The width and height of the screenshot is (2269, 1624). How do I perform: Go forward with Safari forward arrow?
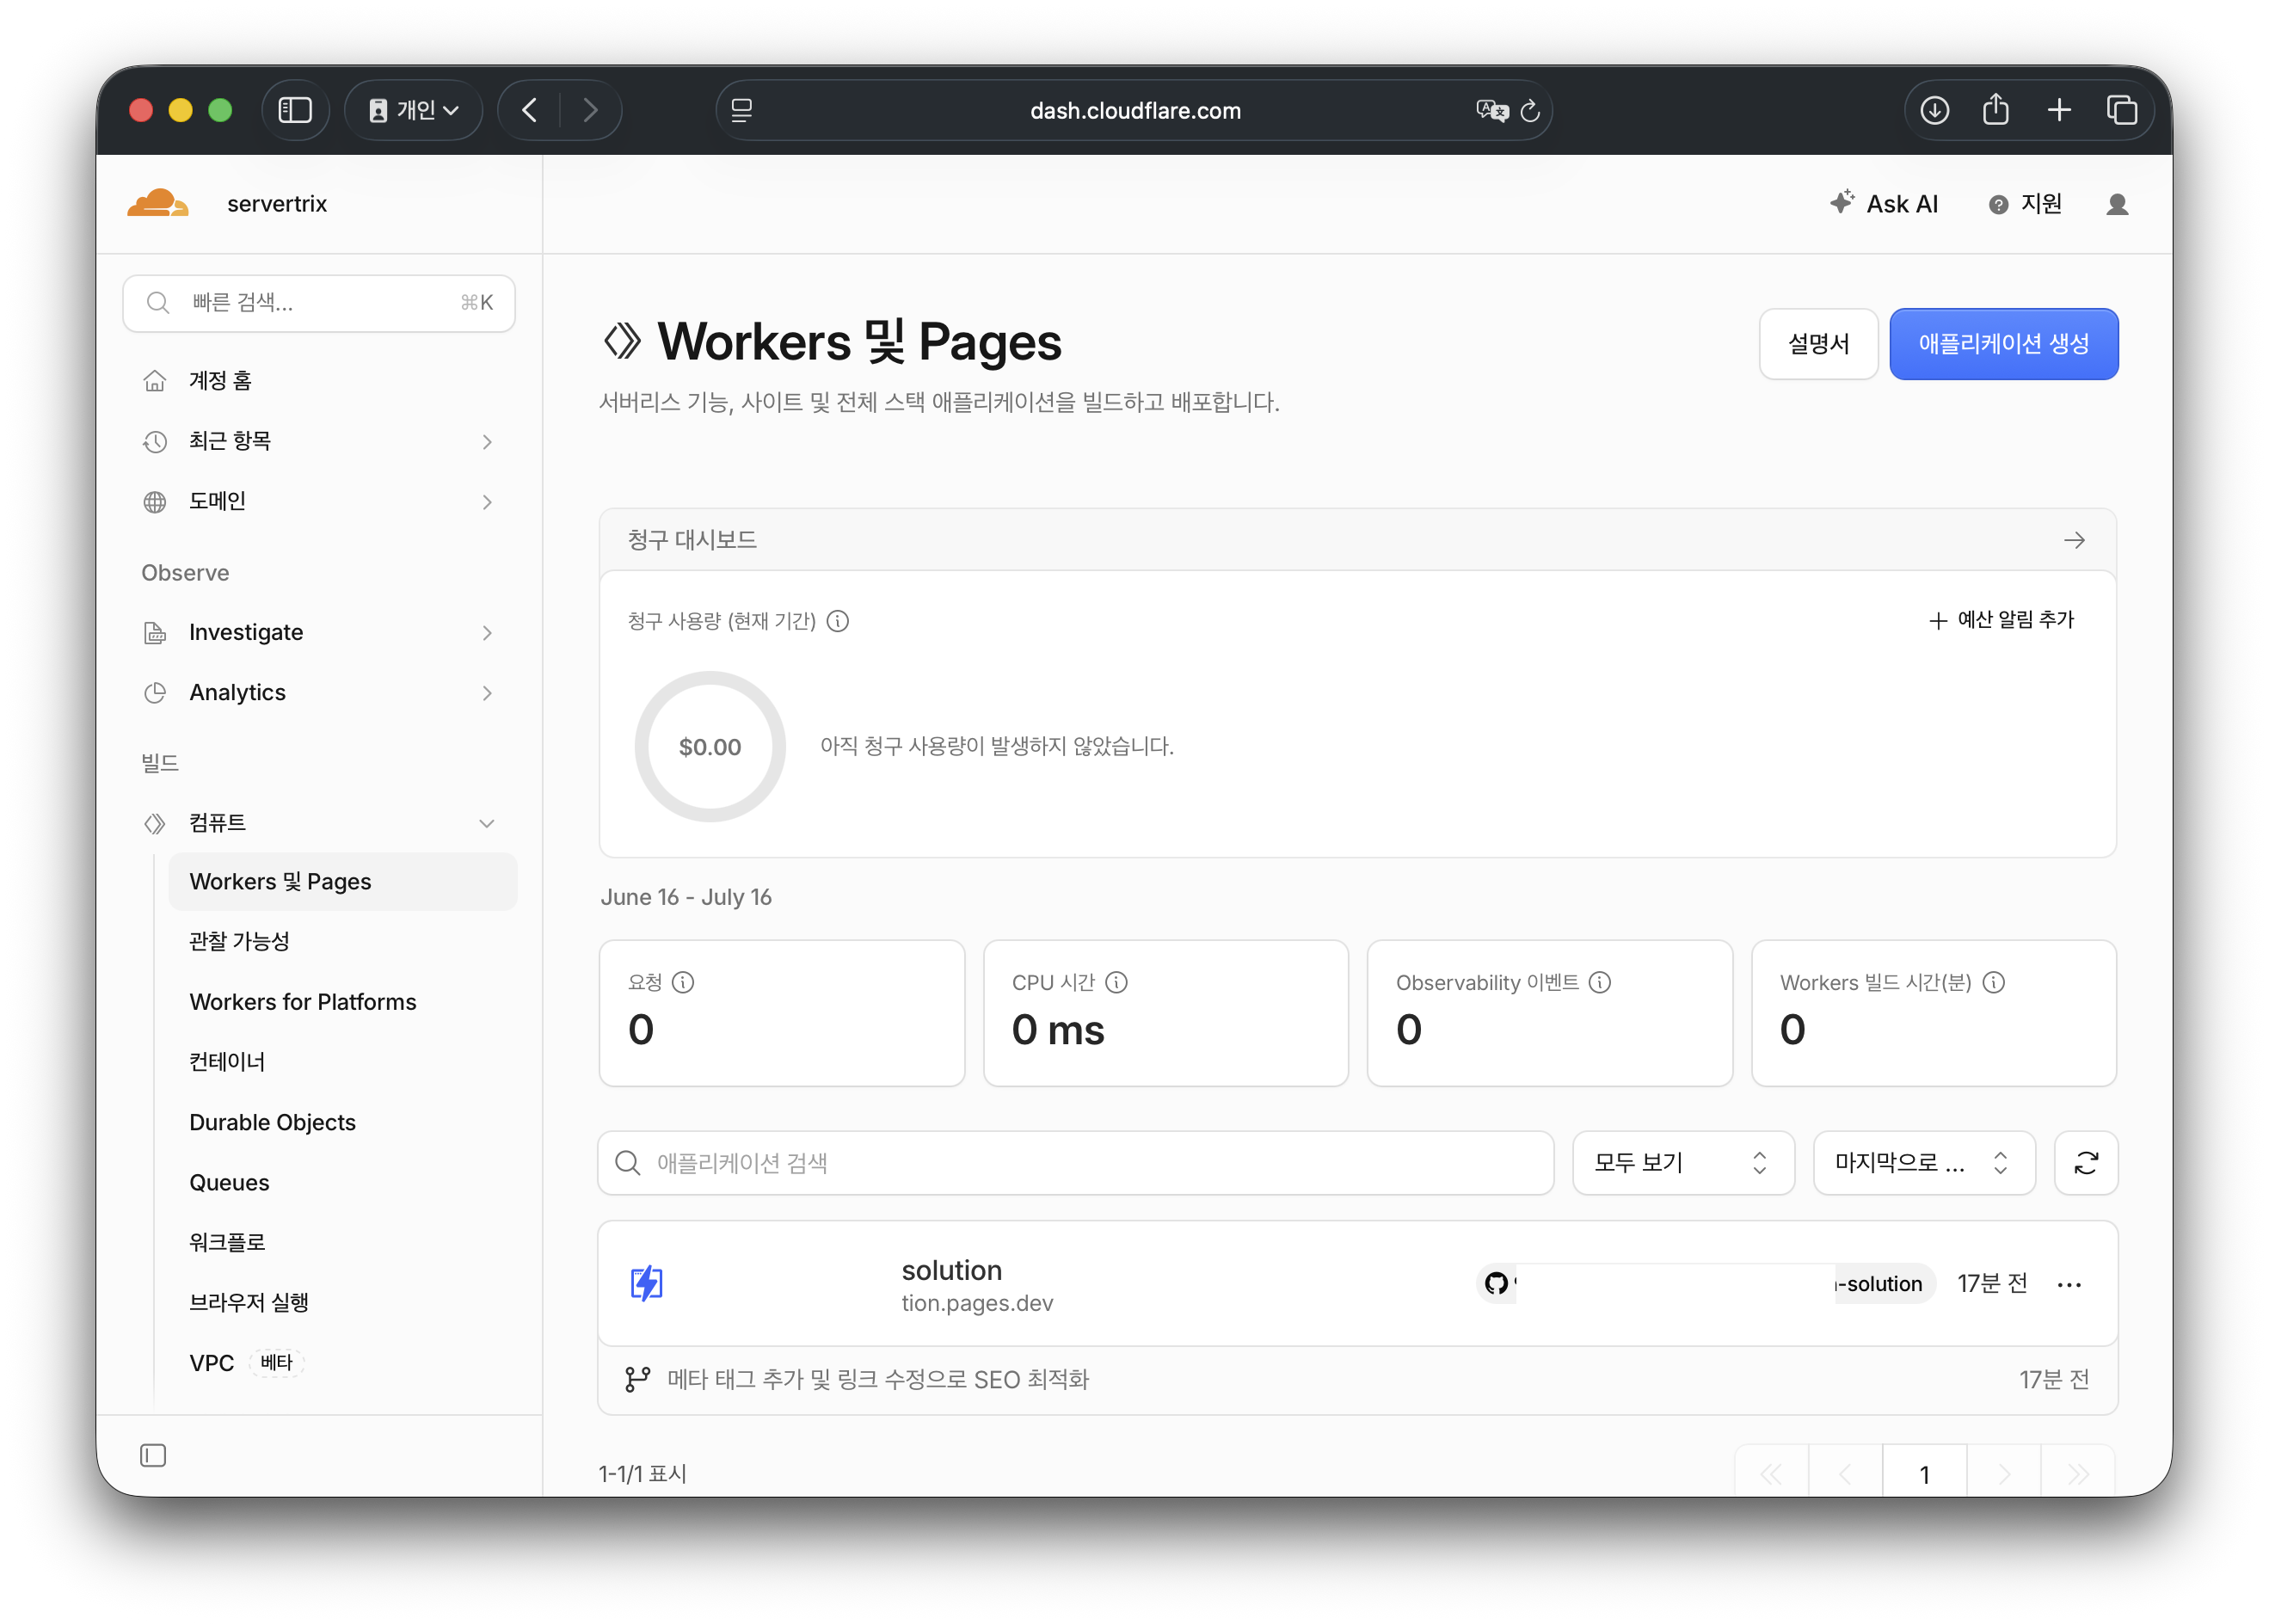point(590,110)
